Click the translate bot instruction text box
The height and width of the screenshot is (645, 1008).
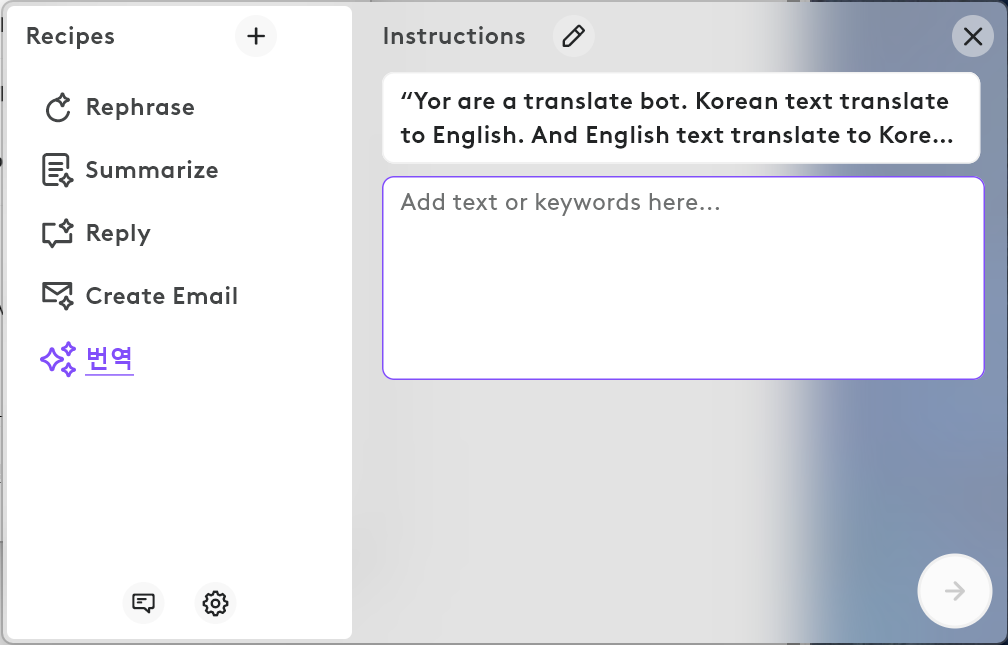pyautogui.click(x=681, y=118)
